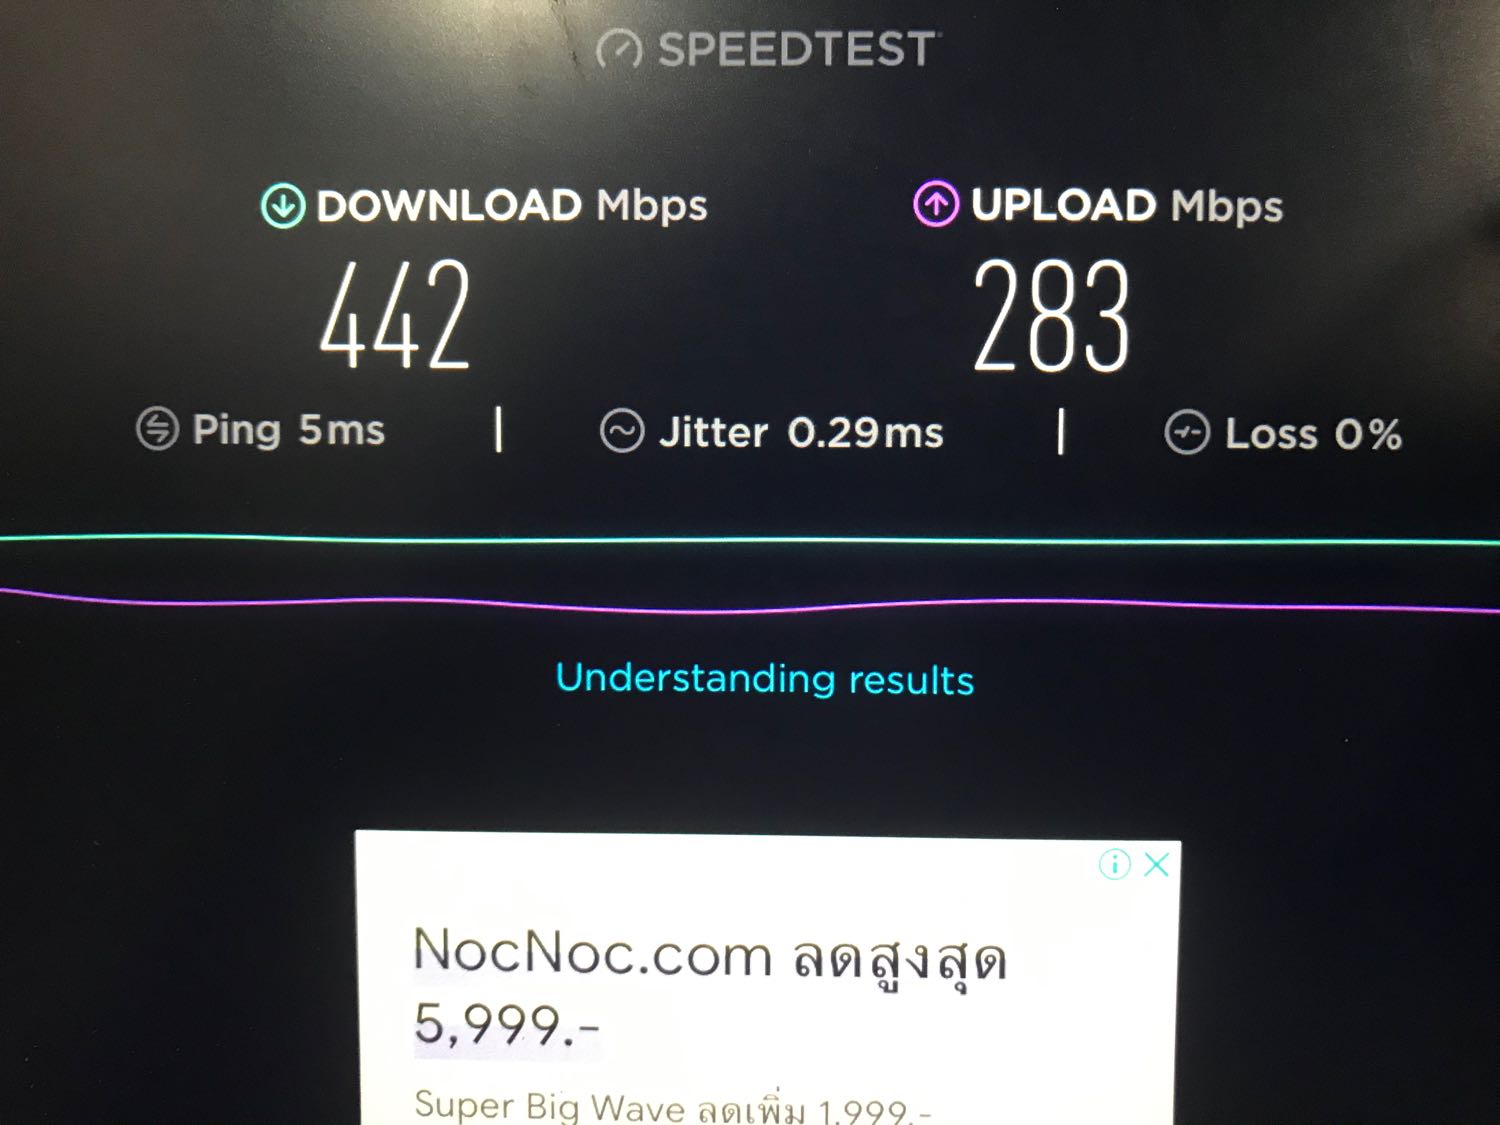The width and height of the screenshot is (1500, 1125).
Task: Click the Speedtest gauge logo icon
Action: point(619,49)
